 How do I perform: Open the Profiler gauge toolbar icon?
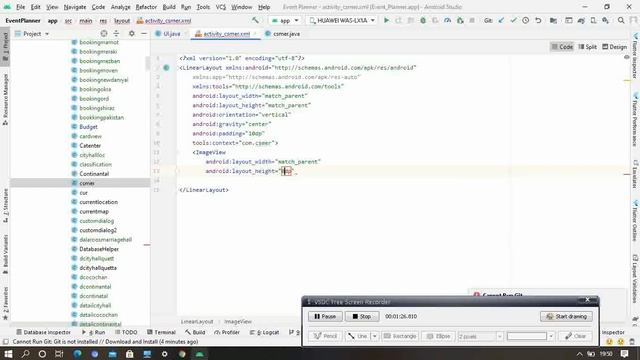(x=447, y=20)
